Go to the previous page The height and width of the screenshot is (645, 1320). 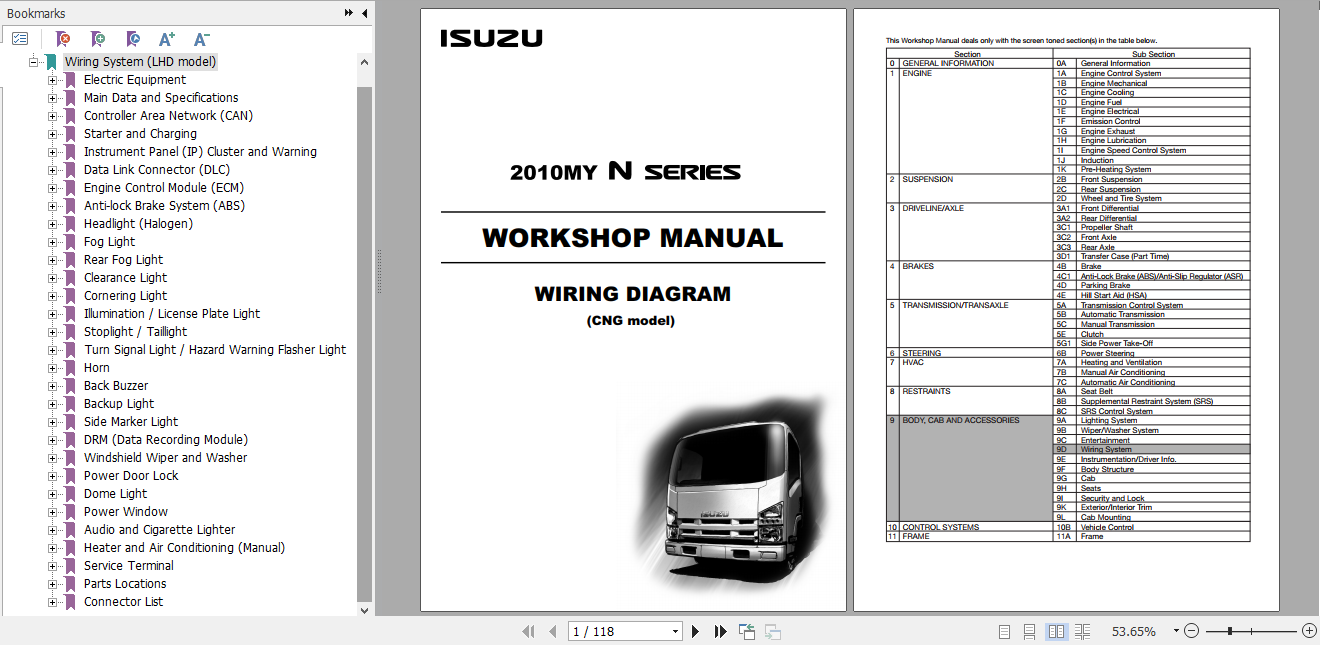553,631
